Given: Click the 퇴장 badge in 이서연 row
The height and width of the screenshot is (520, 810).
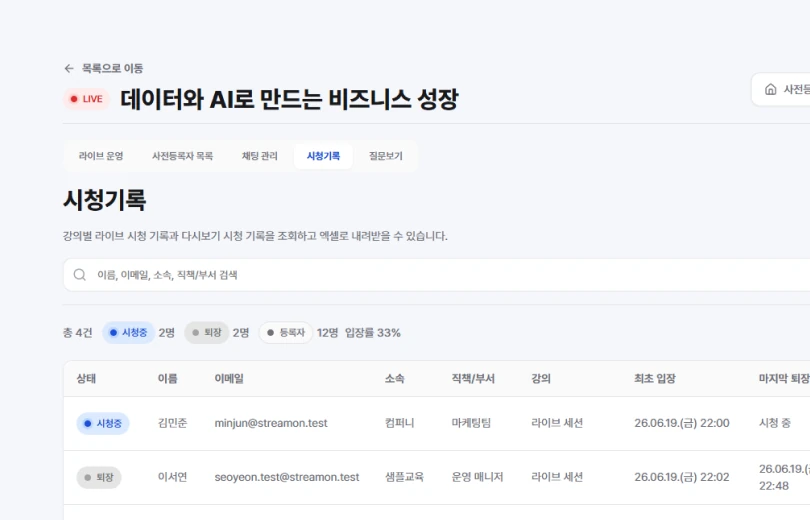Looking at the screenshot, I should [x=99, y=478].
